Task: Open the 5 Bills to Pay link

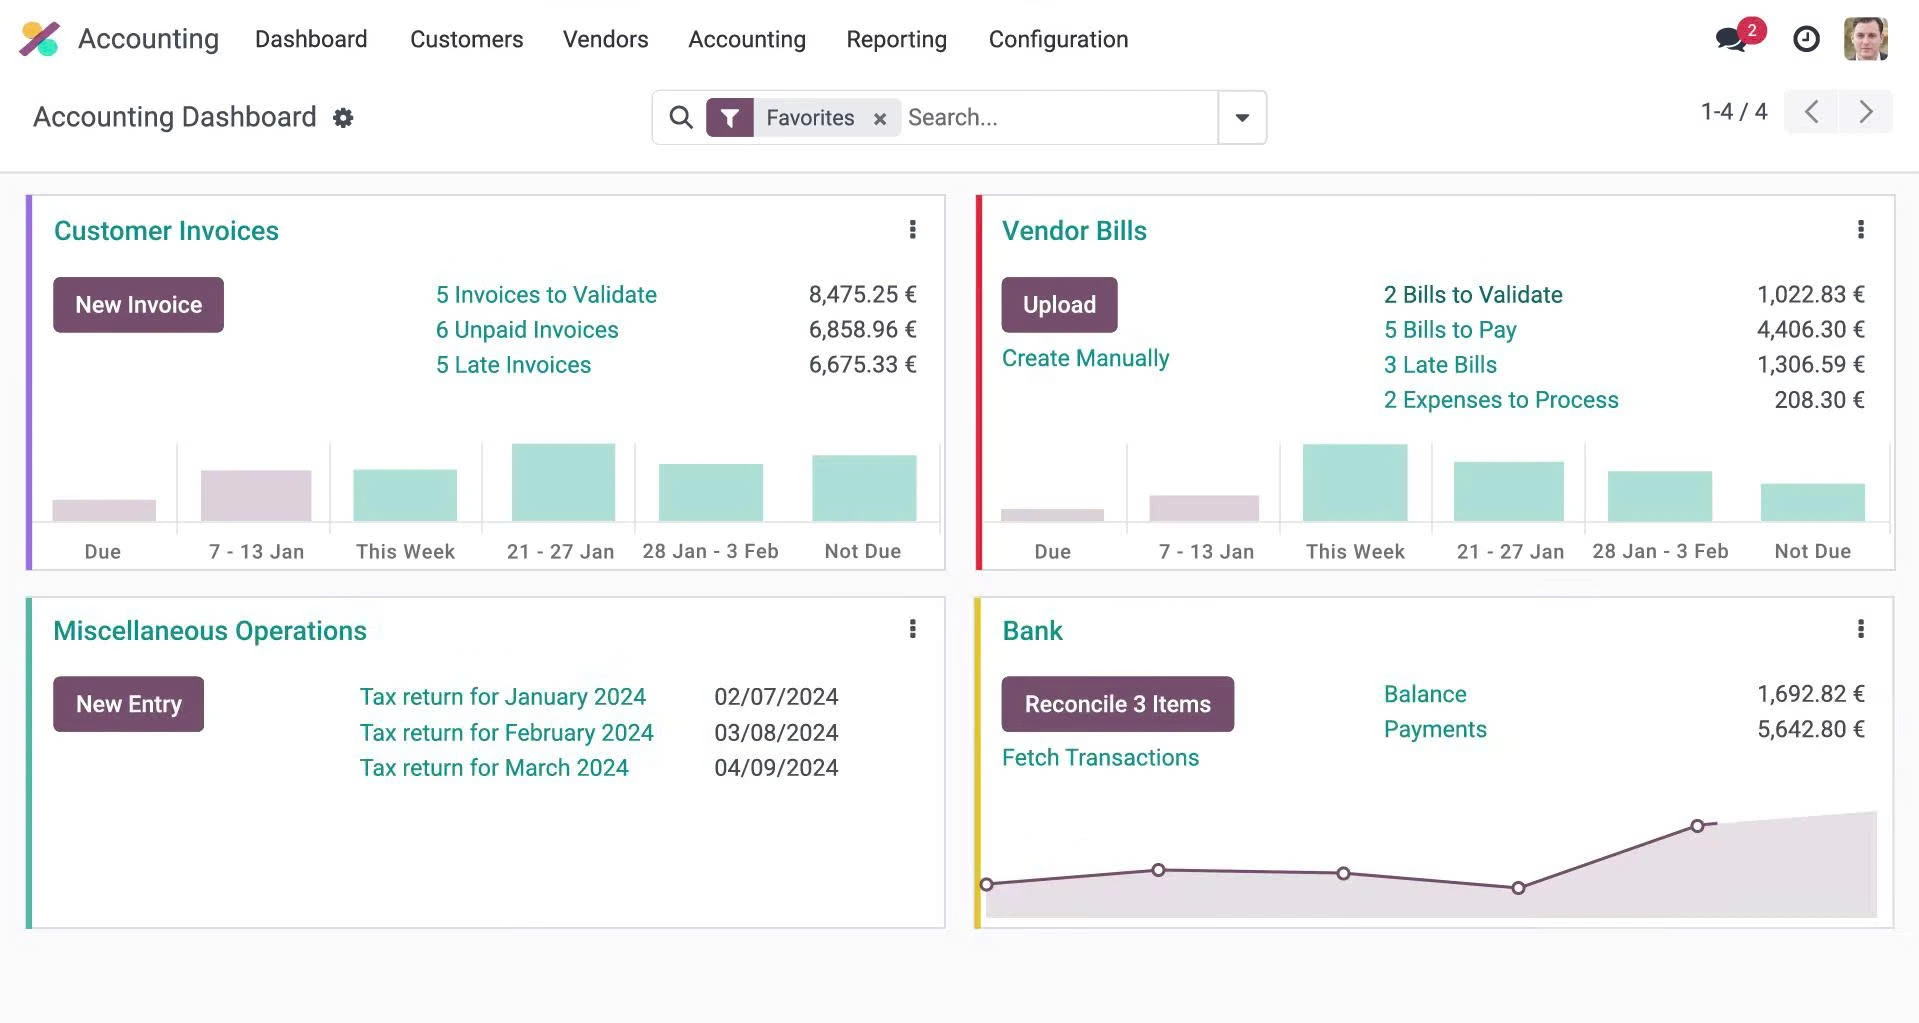Action: click(x=1450, y=329)
